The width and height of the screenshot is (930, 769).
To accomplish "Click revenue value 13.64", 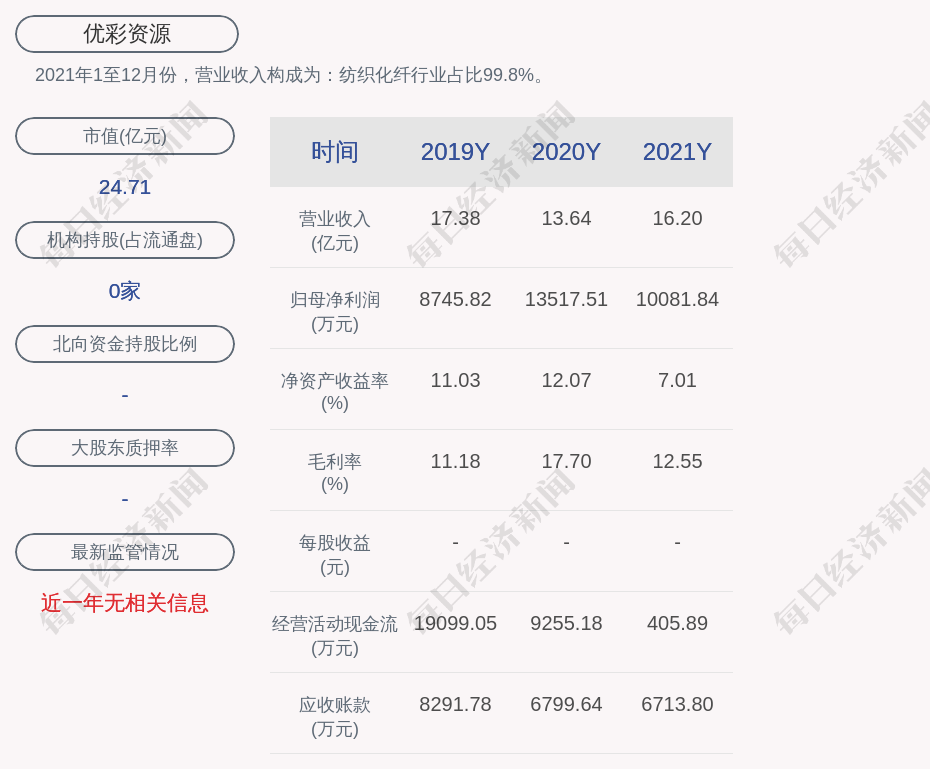I will click(566, 218).
